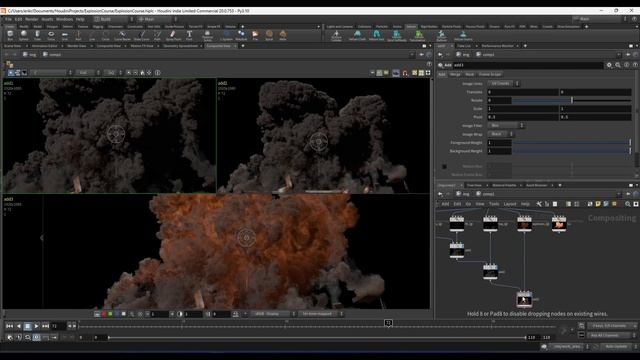Select the Torus shelf tool
640x360 pixels.
coord(51,35)
